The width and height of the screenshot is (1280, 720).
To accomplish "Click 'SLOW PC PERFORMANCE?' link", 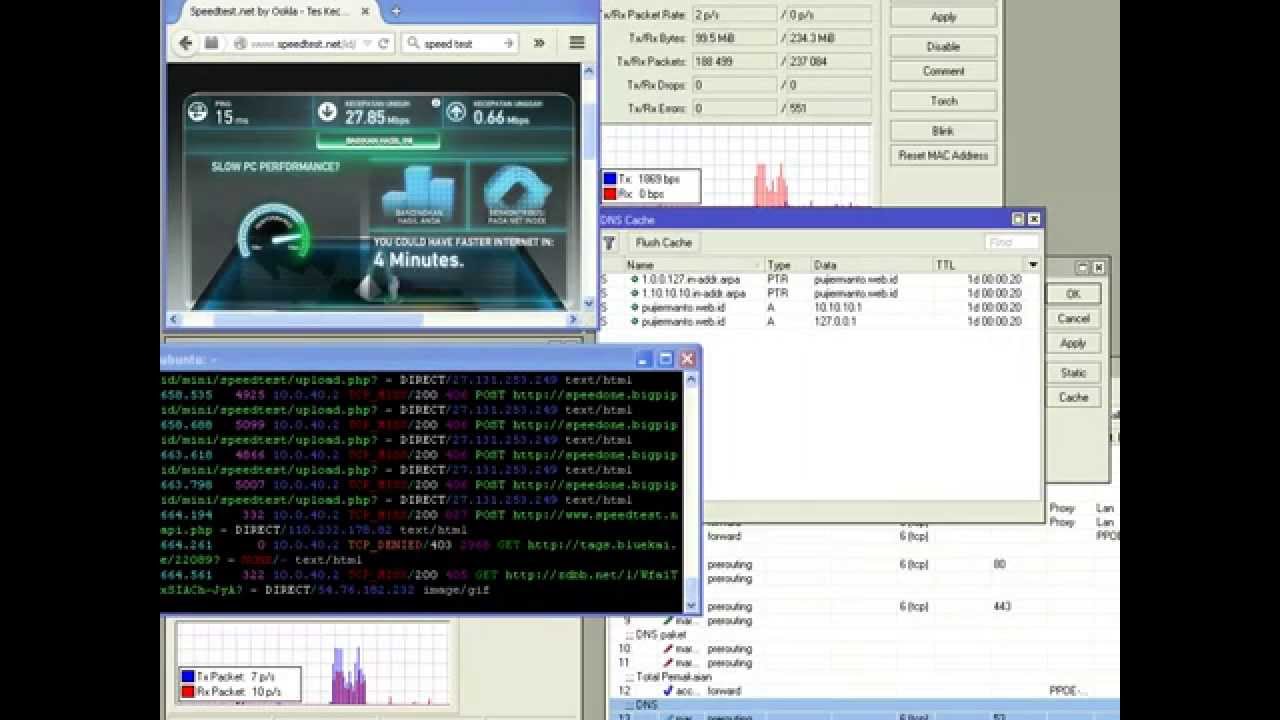I will coord(275,167).
